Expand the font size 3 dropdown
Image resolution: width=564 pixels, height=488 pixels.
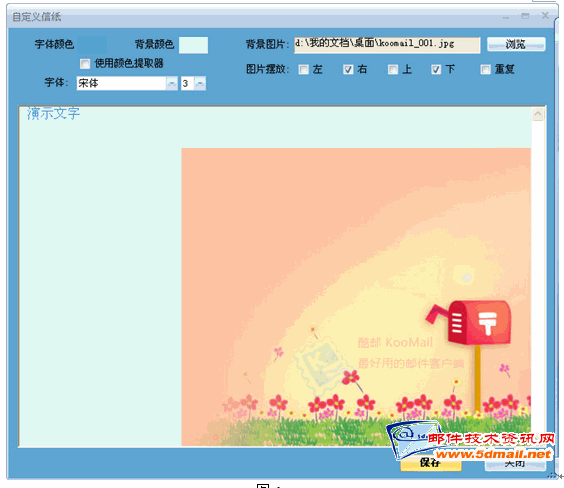point(200,83)
